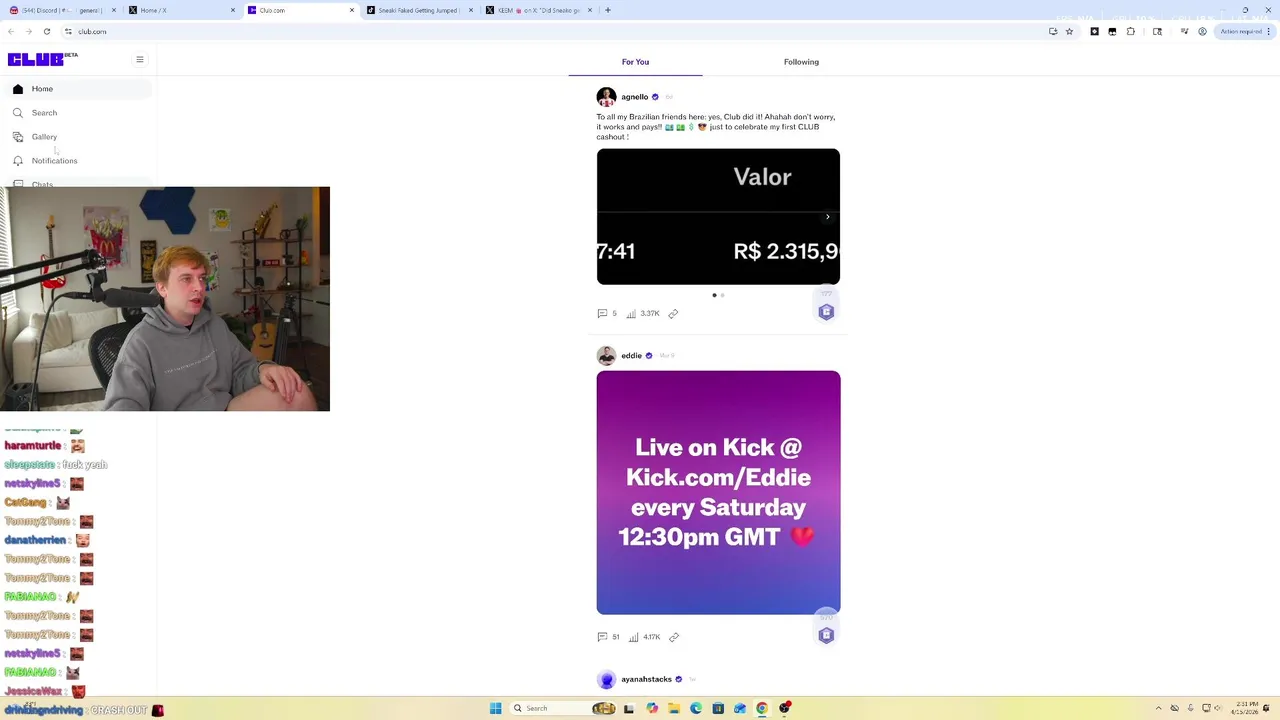Screen dimensions: 1280x720
Task: Open the browser extensions puzzle icon
Action: coord(1131,32)
